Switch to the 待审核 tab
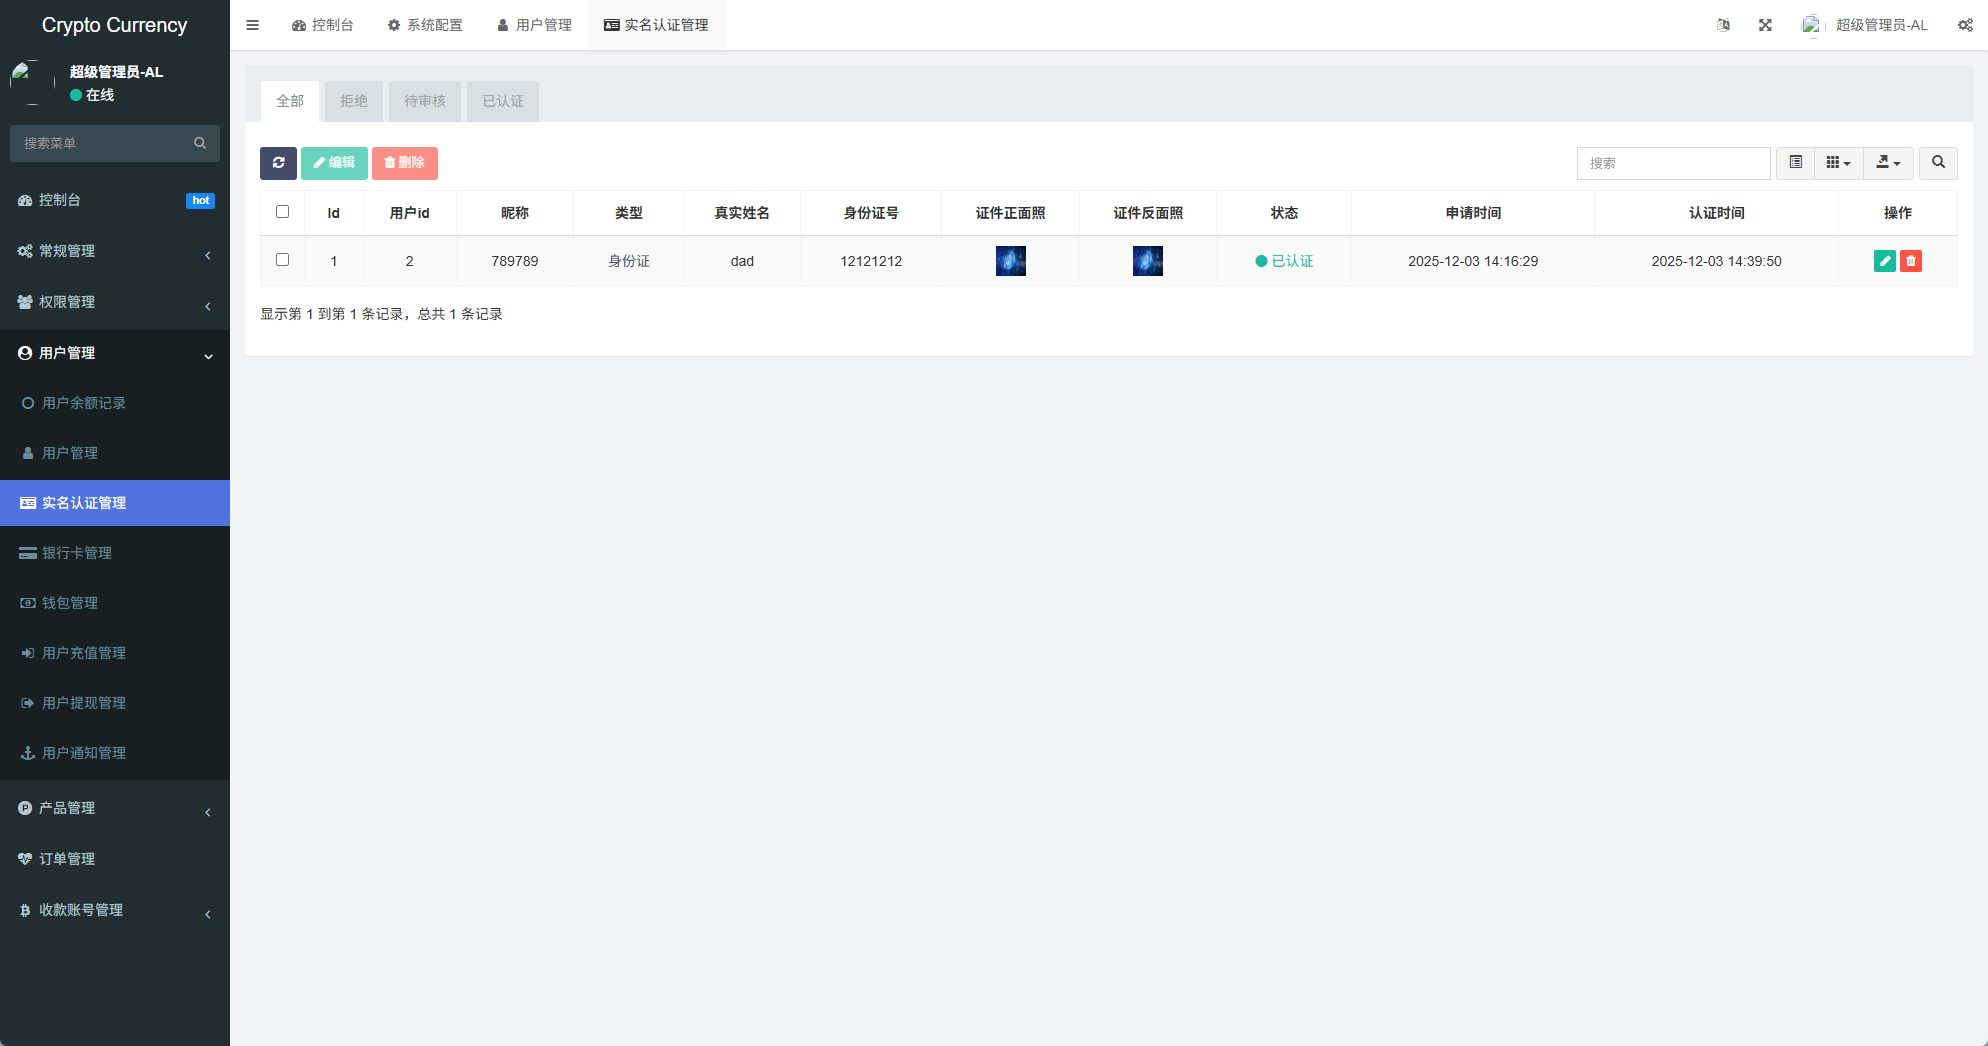This screenshot has width=1988, height=1046. point(424,100)
